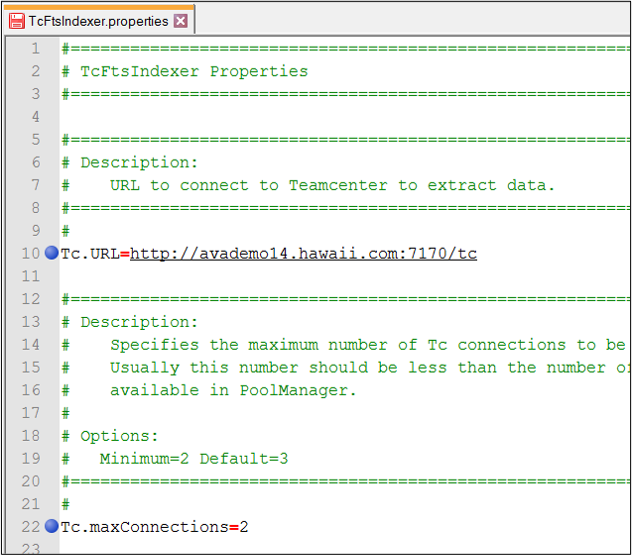Click the 'TcFtsIndexer Properties' comment header

click(194, 72)
